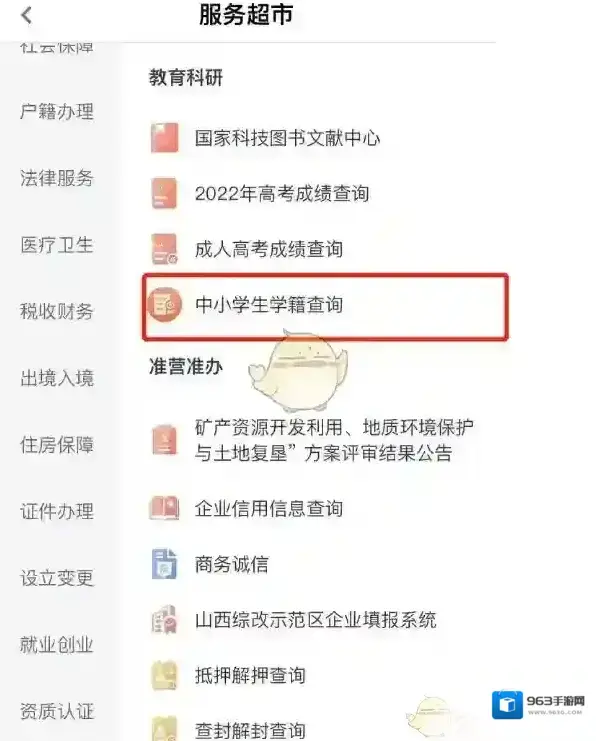
Task: Tap the 山西综改示范区企业填报系统 building icon
Action: click(164, 620)
